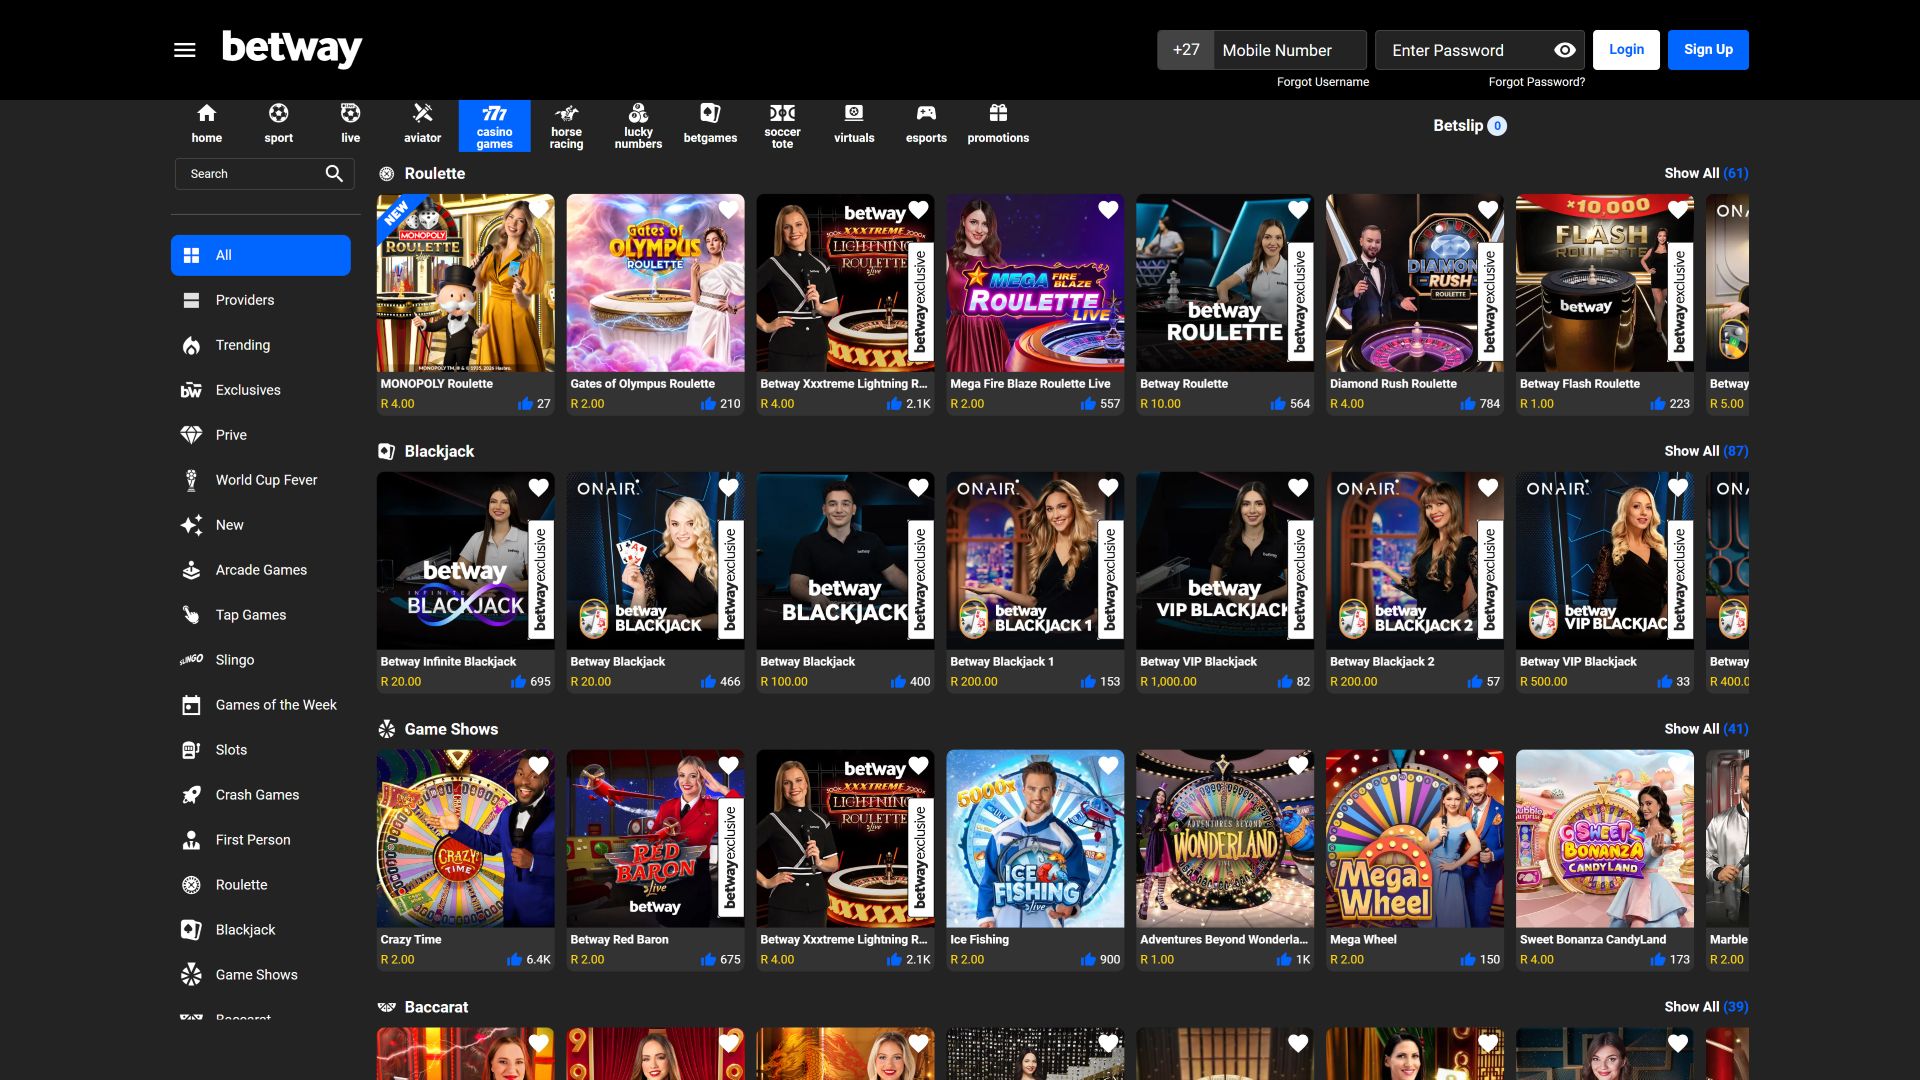1920x1080 pixels.
Task: Click the Sign Up button
Action: pos(1708,50)
